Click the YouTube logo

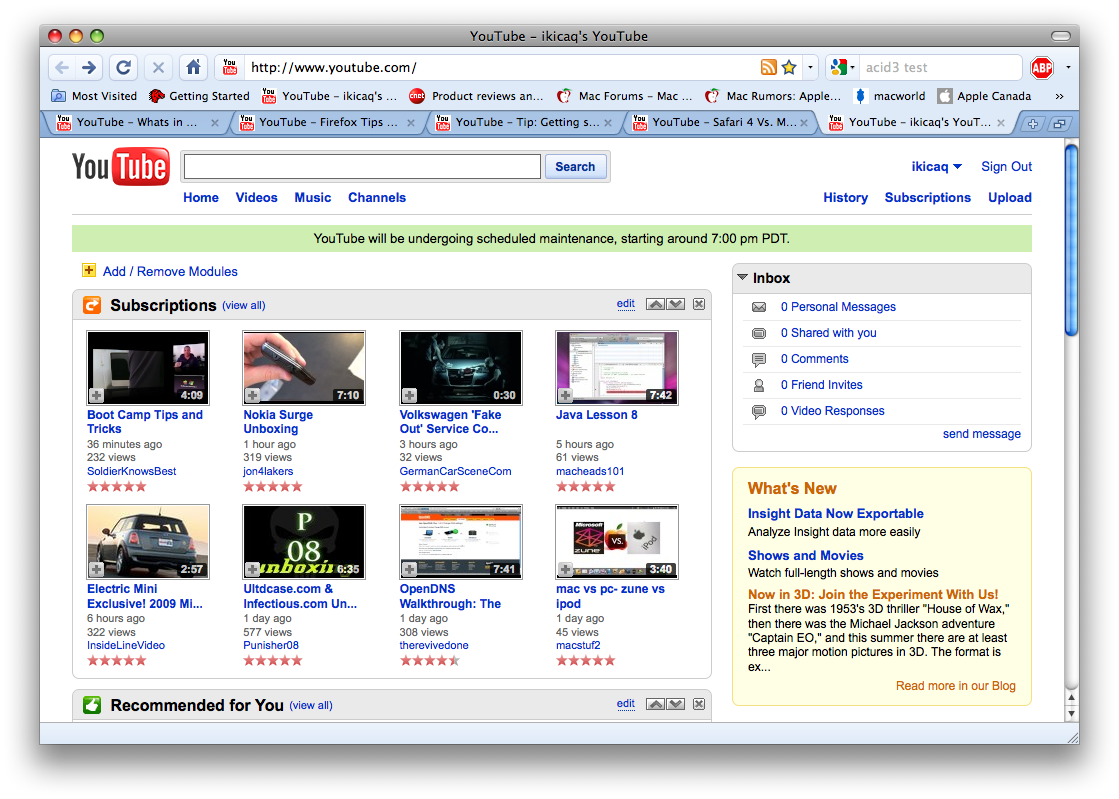coord(121,166)
